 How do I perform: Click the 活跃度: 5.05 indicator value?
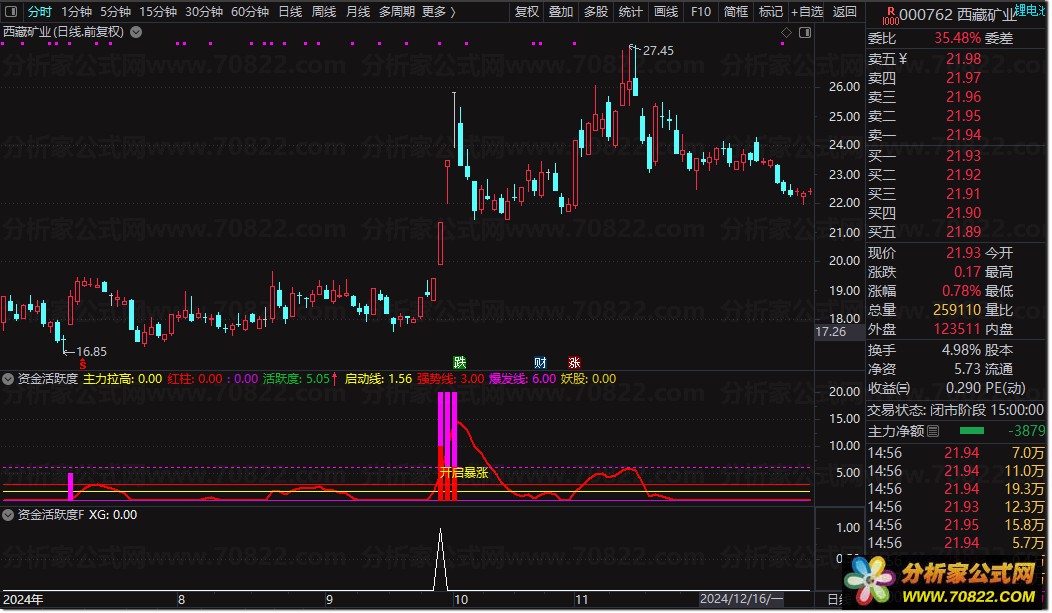tap(296, 379)
